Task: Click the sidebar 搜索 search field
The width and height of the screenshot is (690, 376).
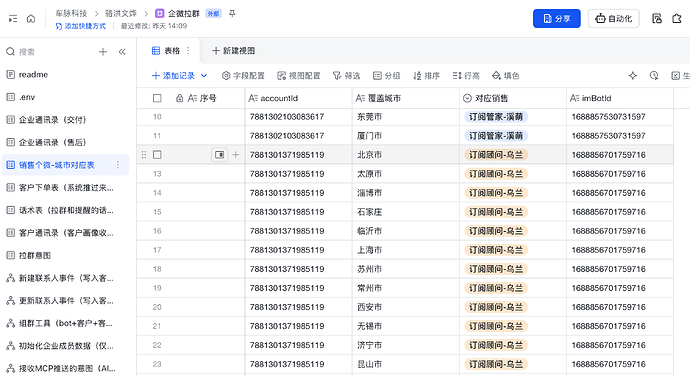Action: tap(48, 52)
